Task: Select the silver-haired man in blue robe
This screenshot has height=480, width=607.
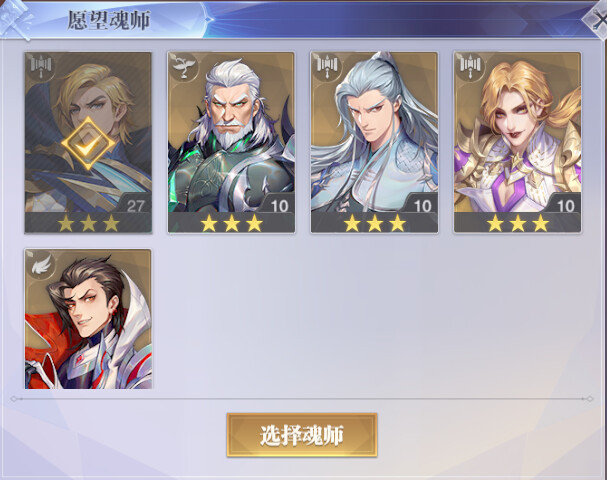Action: coord(374,142)
